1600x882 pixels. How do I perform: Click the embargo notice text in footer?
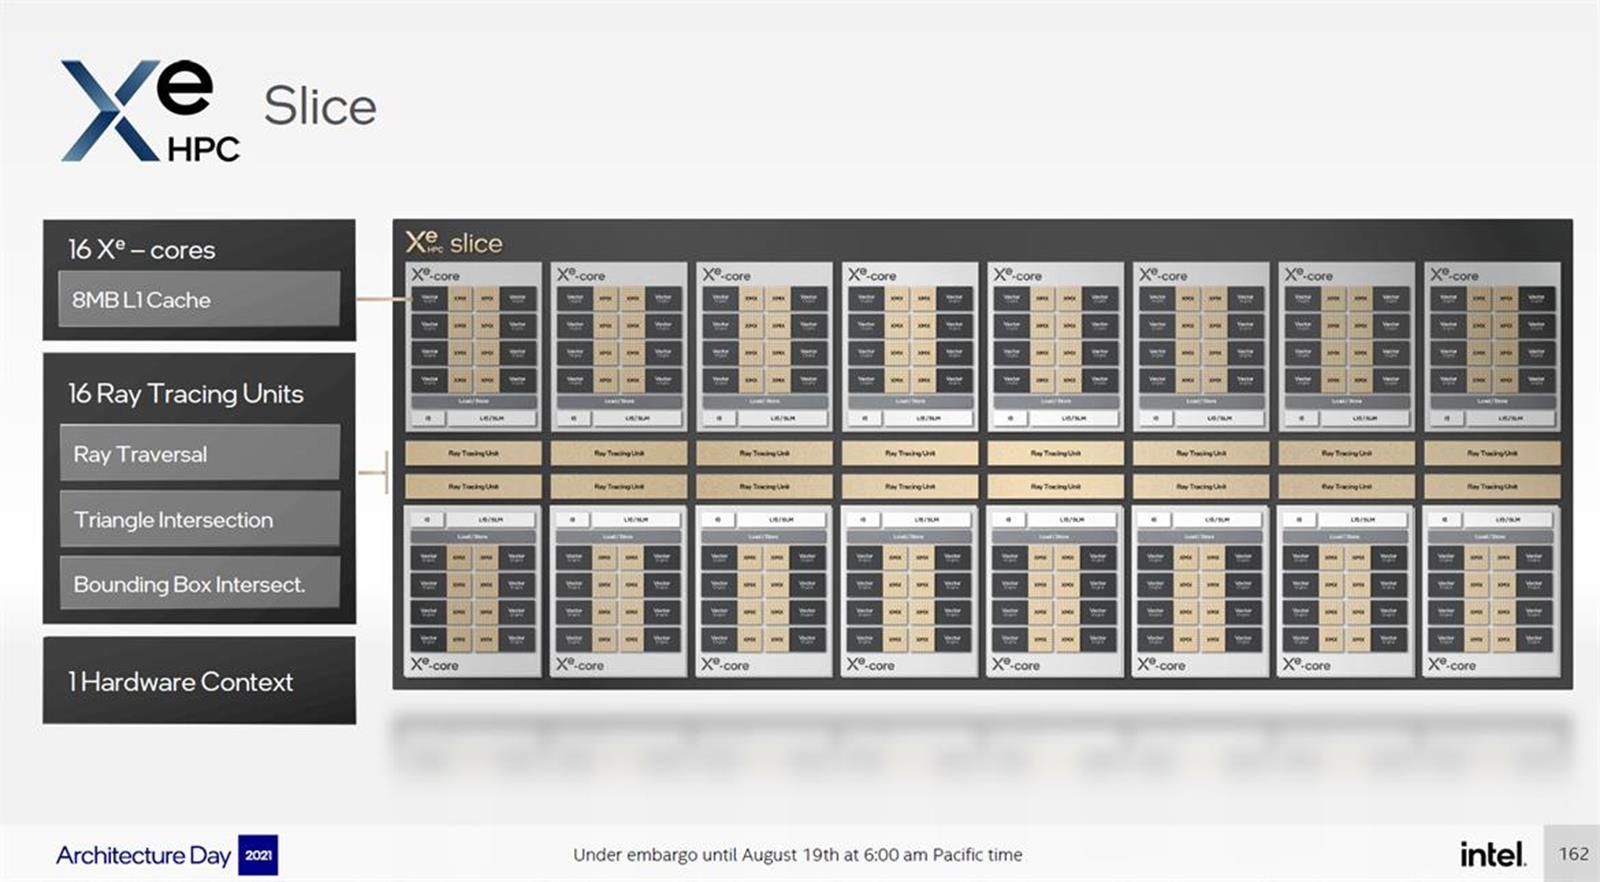click(797, 855)
